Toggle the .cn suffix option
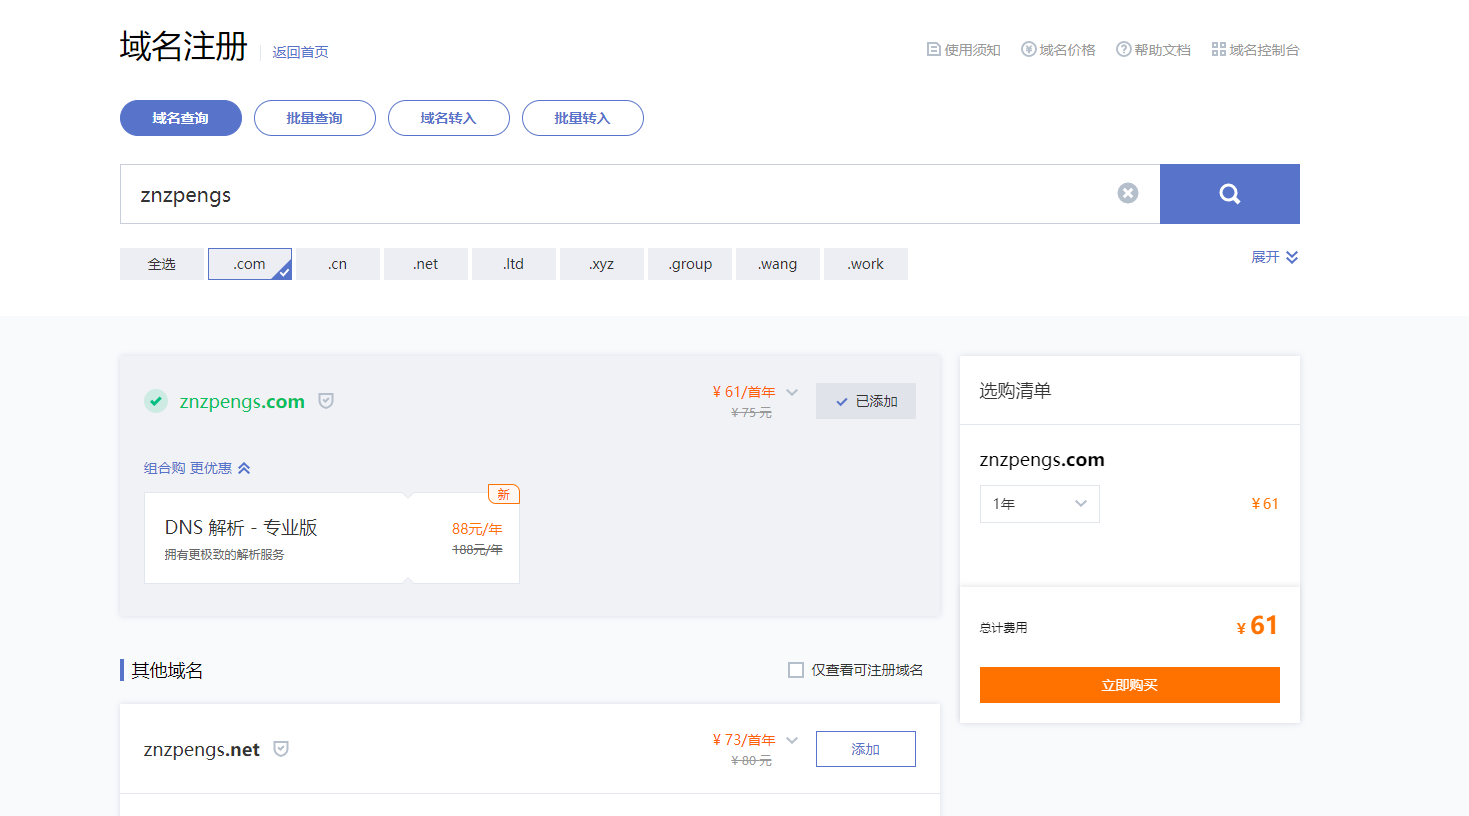Image resolution: width=1469 pixels, height=816 pixels. coord(338,264)
